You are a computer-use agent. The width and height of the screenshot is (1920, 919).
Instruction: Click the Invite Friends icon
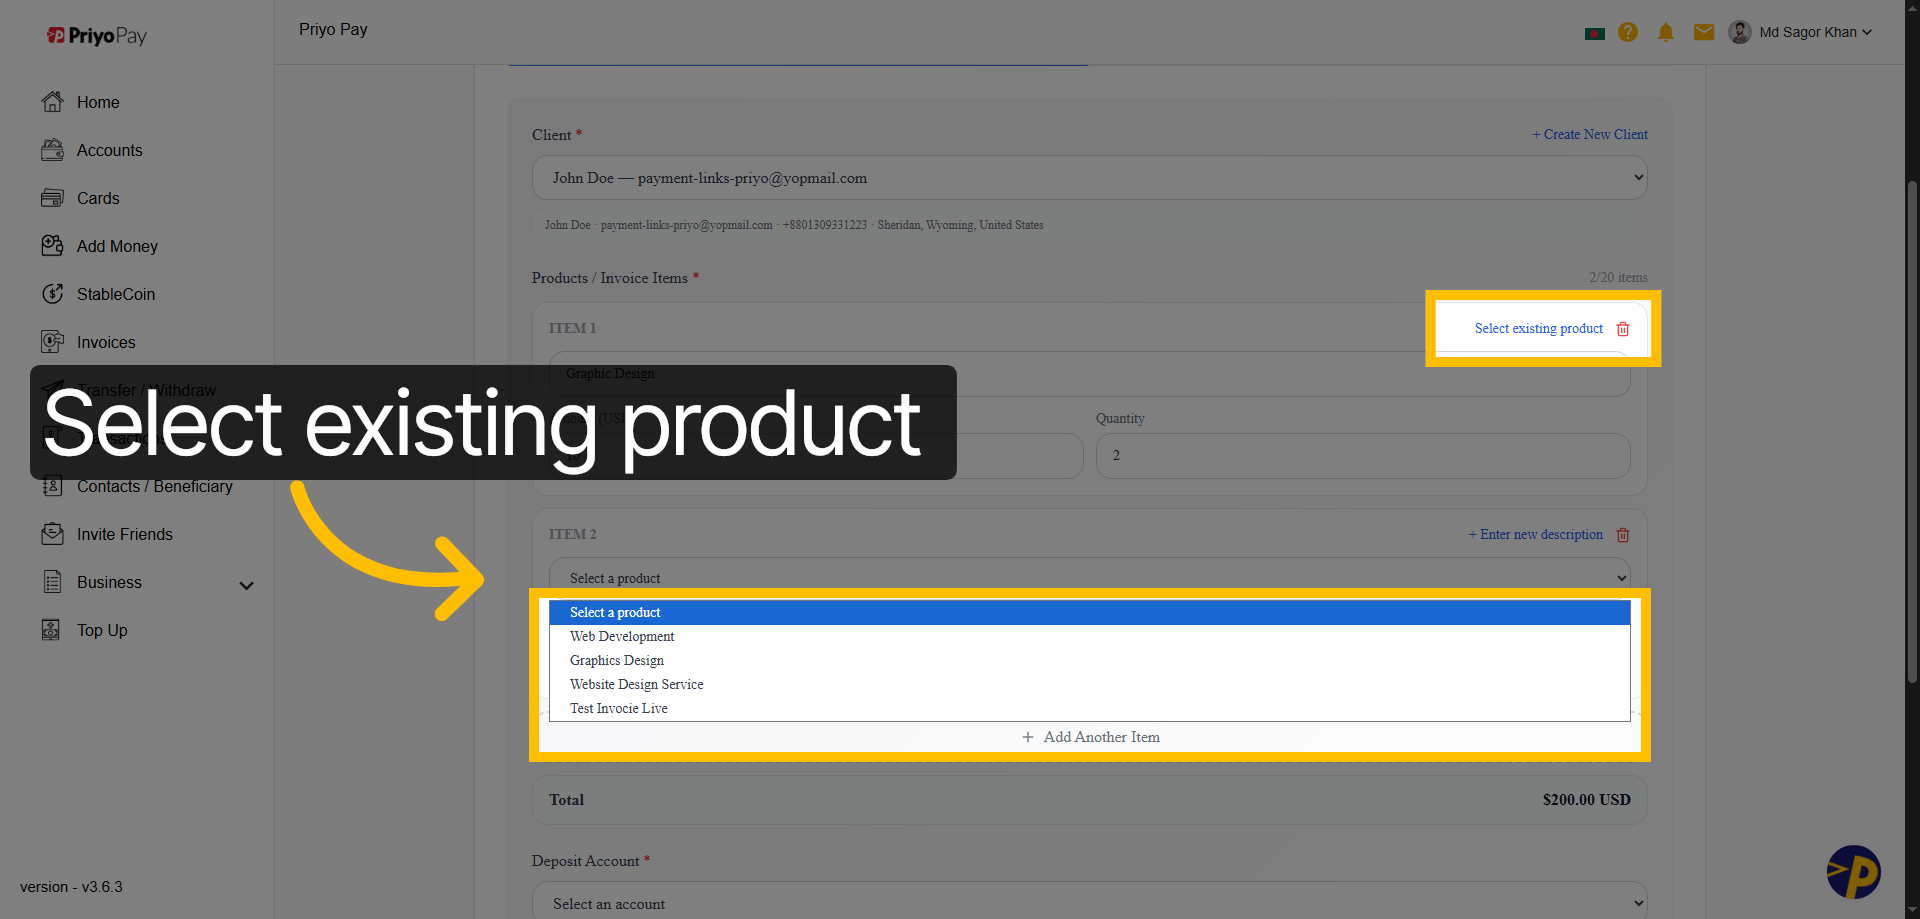point(52,534)
